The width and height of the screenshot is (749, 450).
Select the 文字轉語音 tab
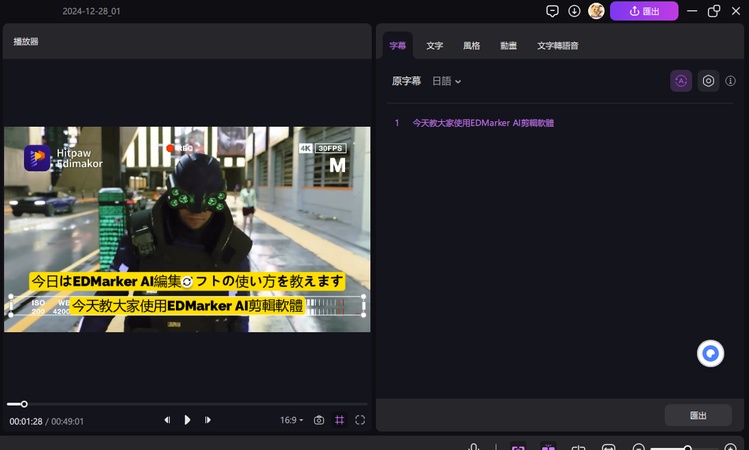pyautogui.click(x=557, y=46)
